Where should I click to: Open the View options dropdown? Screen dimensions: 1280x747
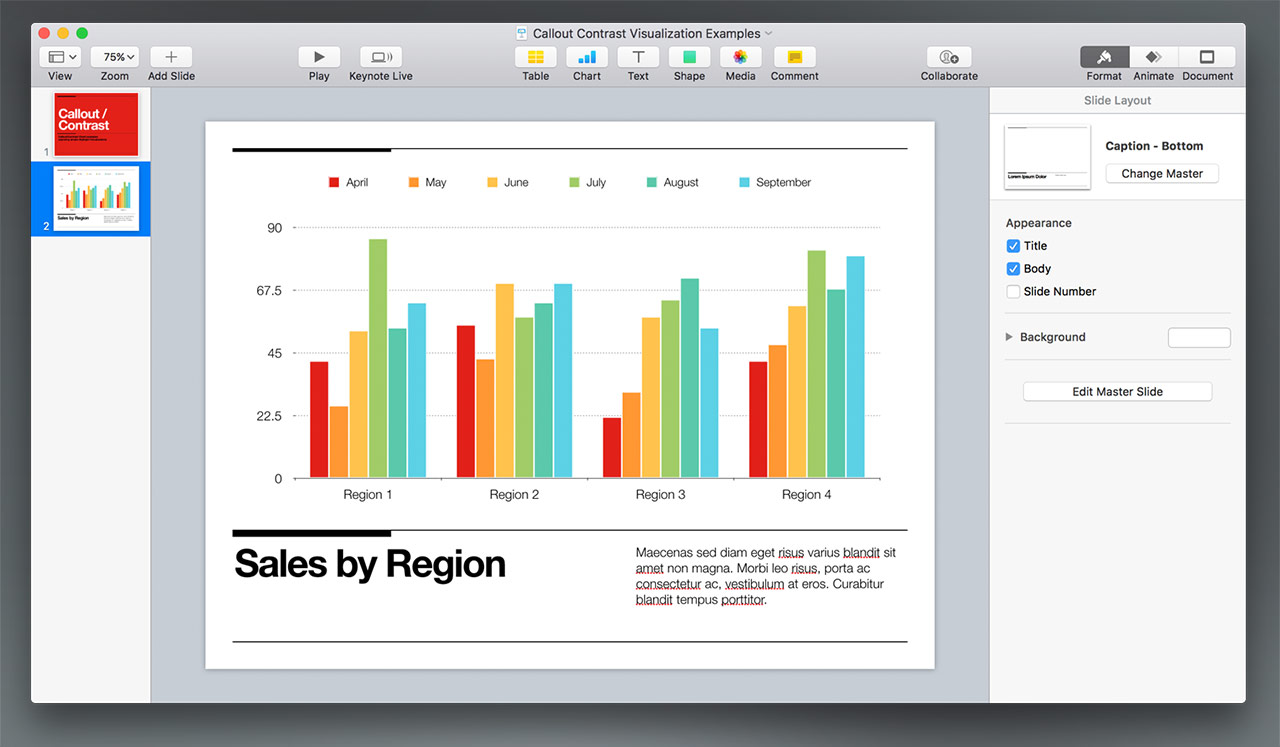[x=60, y=58]
